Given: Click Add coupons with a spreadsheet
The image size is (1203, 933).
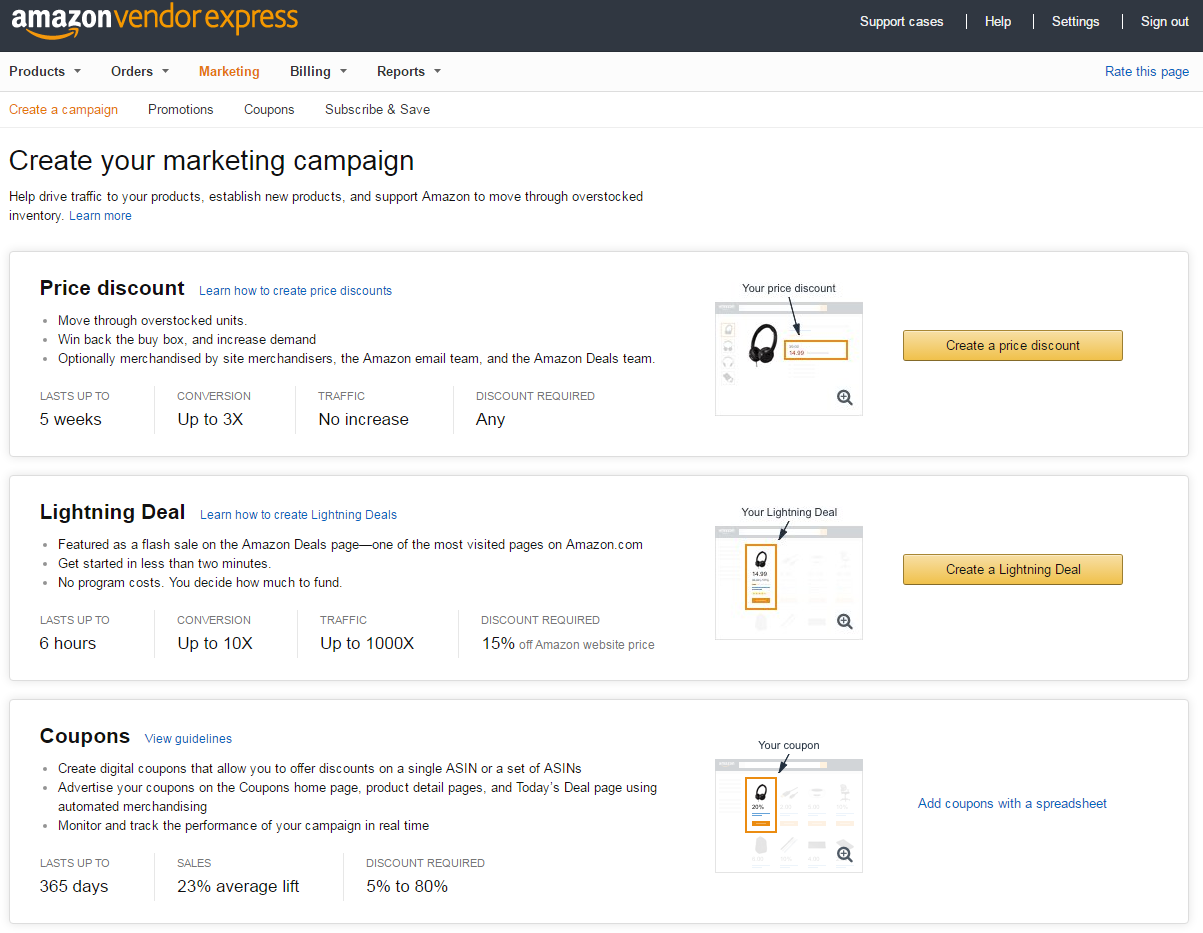Looking at the screenshot, I should tap(1012, 803).
